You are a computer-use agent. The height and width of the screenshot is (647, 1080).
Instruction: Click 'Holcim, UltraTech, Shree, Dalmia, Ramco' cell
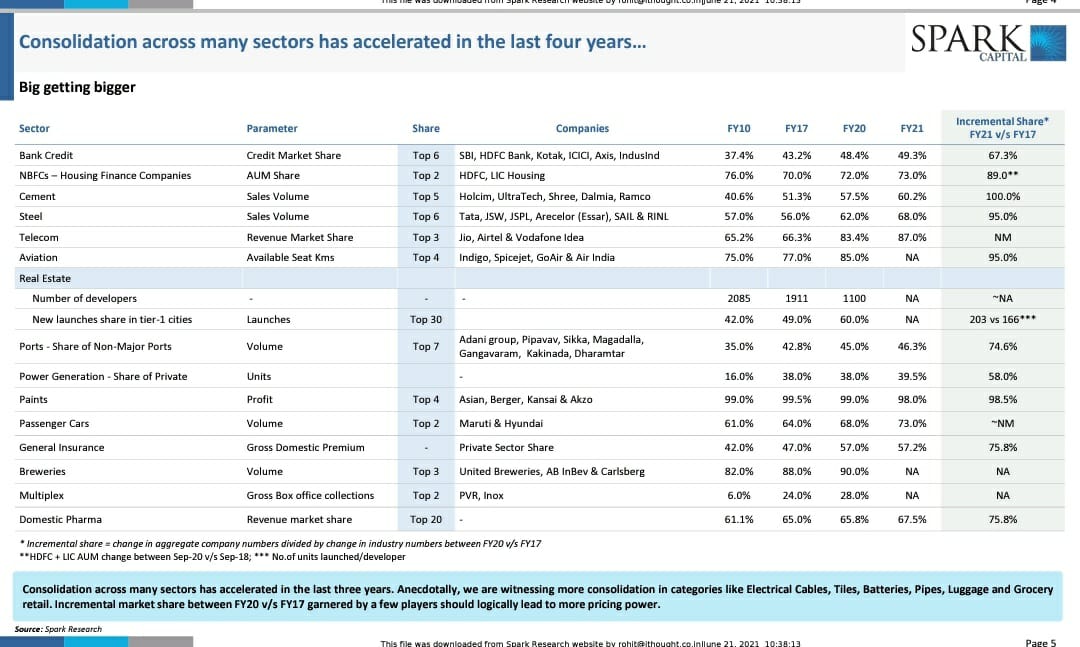coord(554,196)
